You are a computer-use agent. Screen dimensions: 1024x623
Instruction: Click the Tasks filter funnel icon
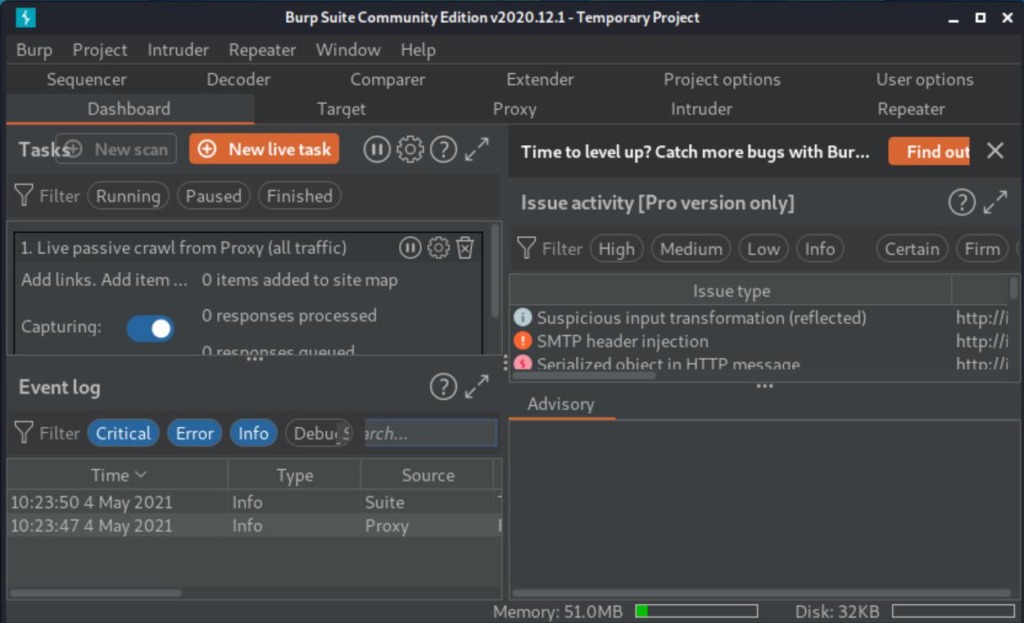(24, 195)
